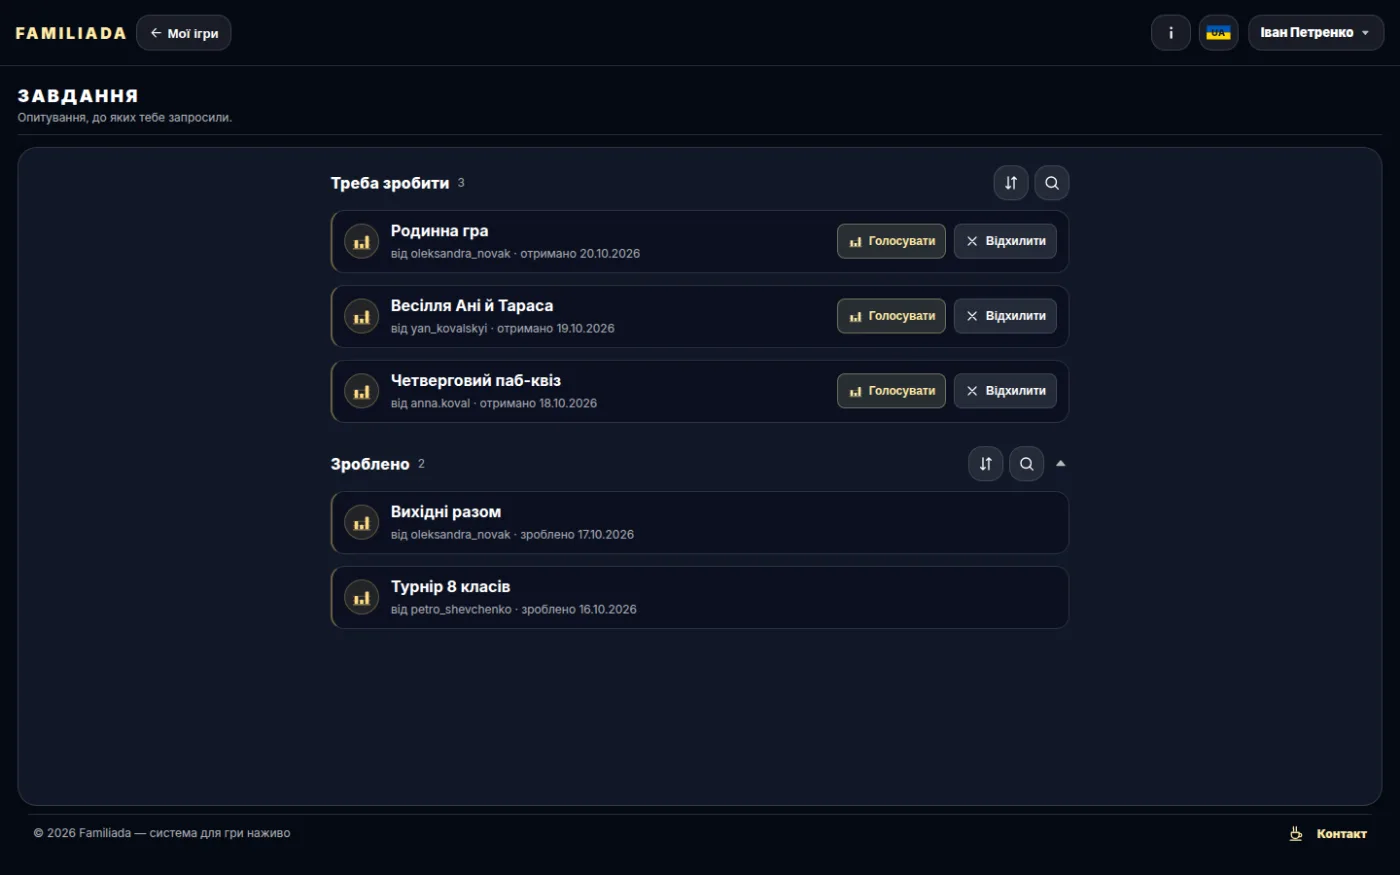Click the Треба зробити section heading
The height and width of the screenshot is (875, 1400).
coord(390,183)
